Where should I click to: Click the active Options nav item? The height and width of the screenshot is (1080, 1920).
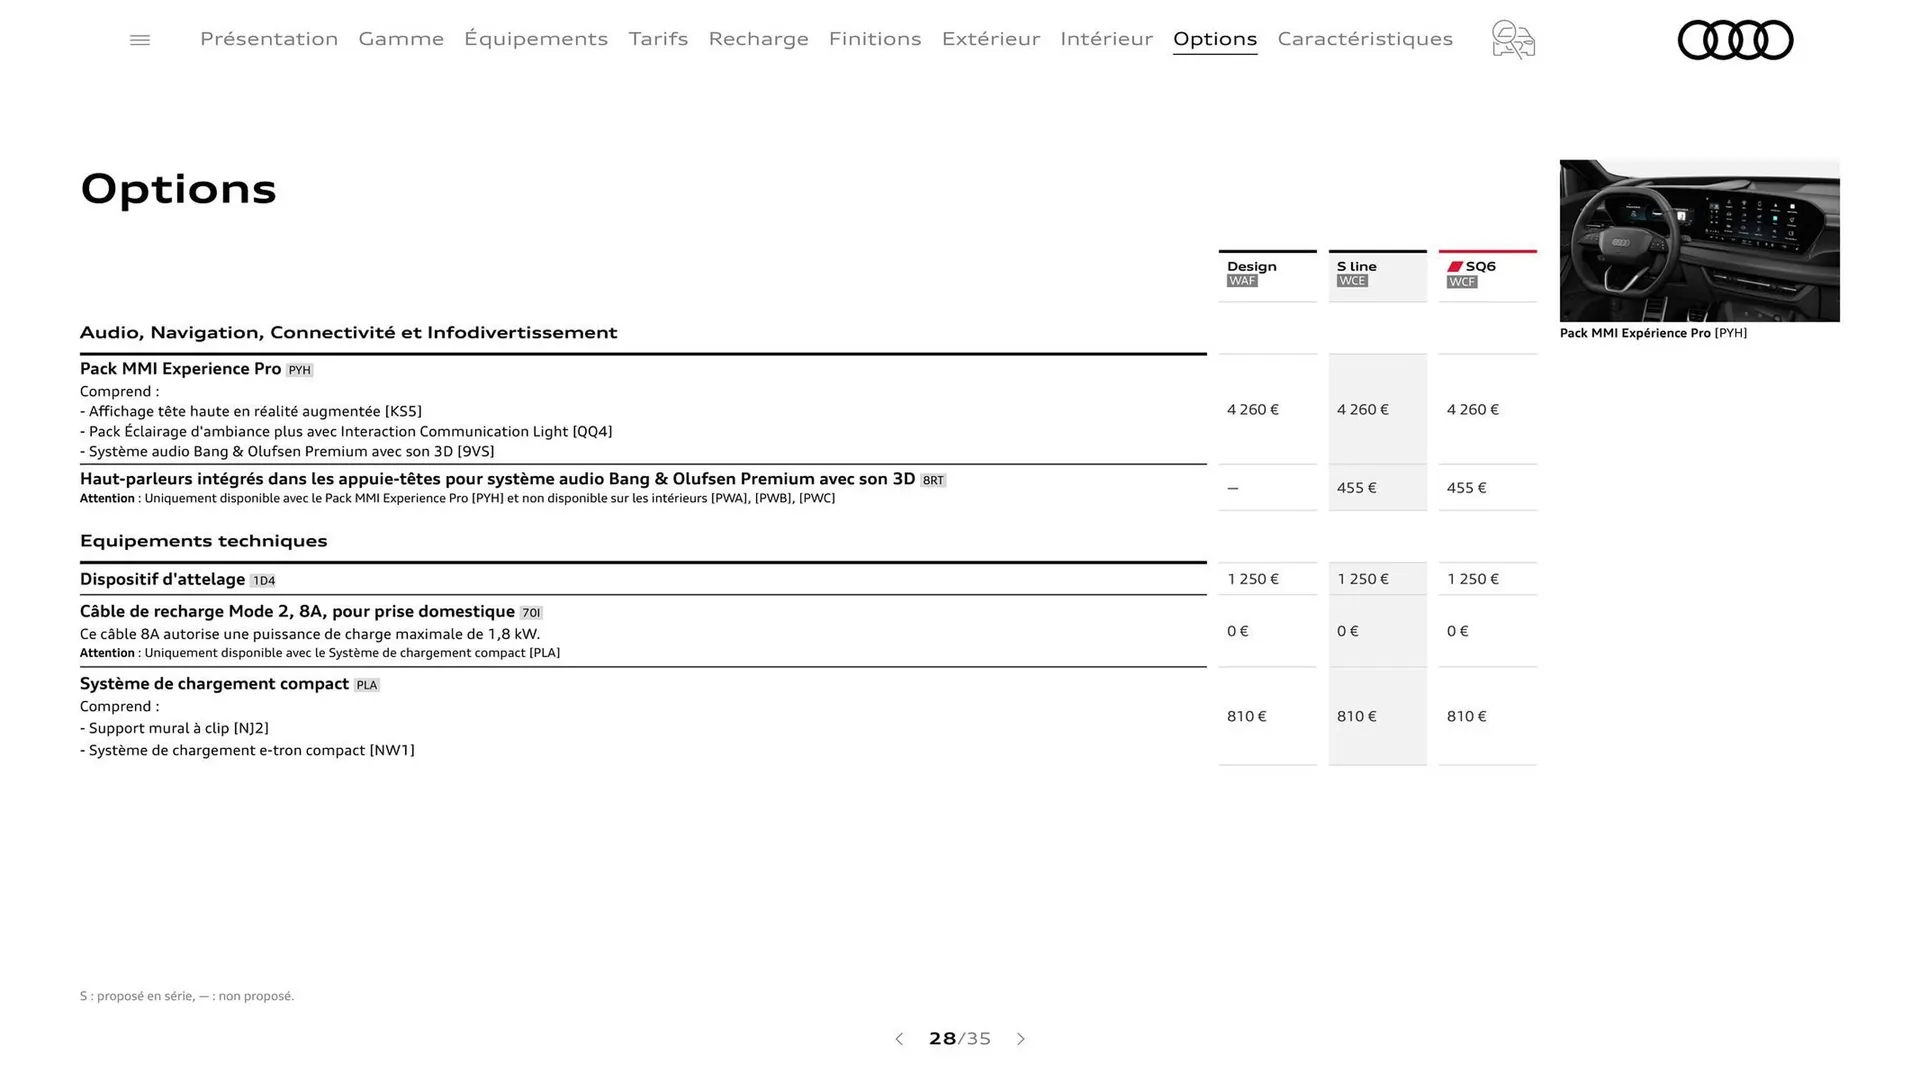(1215, 39)
